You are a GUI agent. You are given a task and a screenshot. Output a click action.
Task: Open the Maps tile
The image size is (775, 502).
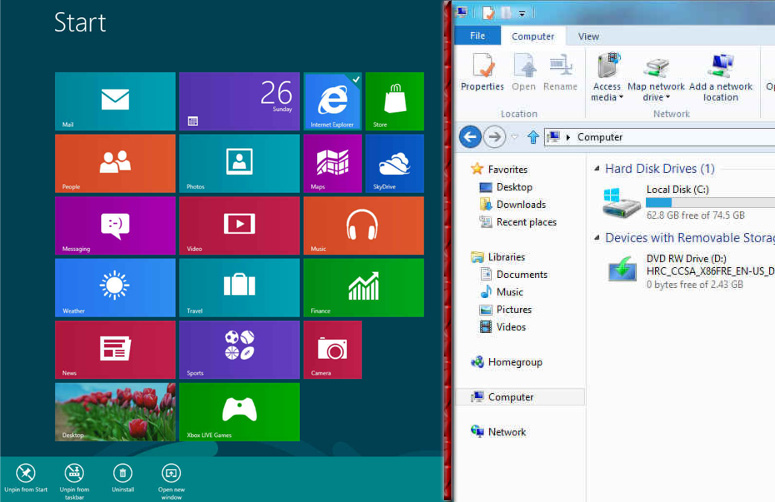(x=333, y=164)
